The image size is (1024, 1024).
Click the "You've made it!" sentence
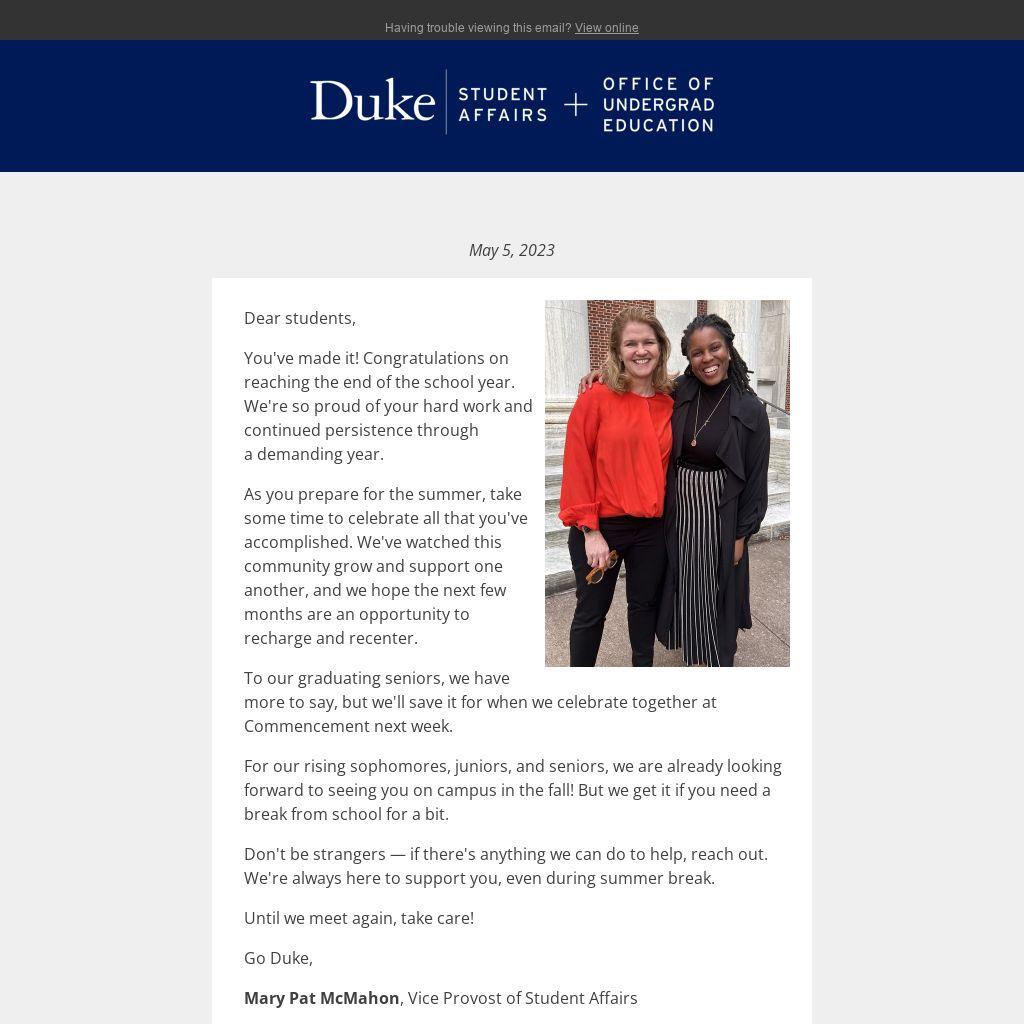[301, 358]
